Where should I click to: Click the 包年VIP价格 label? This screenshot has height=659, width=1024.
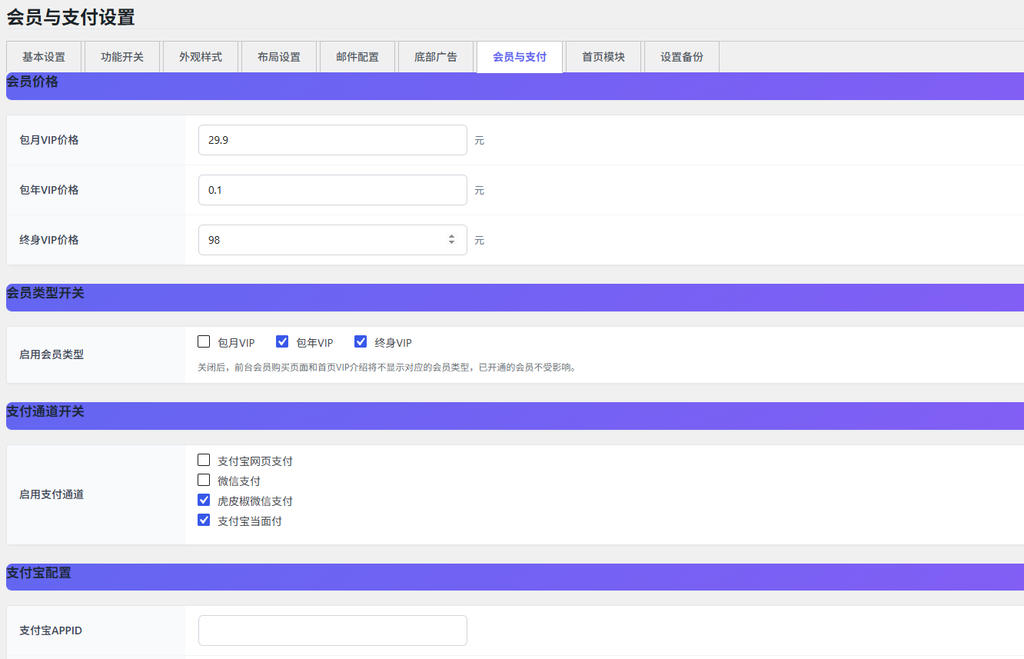point(49,190)
